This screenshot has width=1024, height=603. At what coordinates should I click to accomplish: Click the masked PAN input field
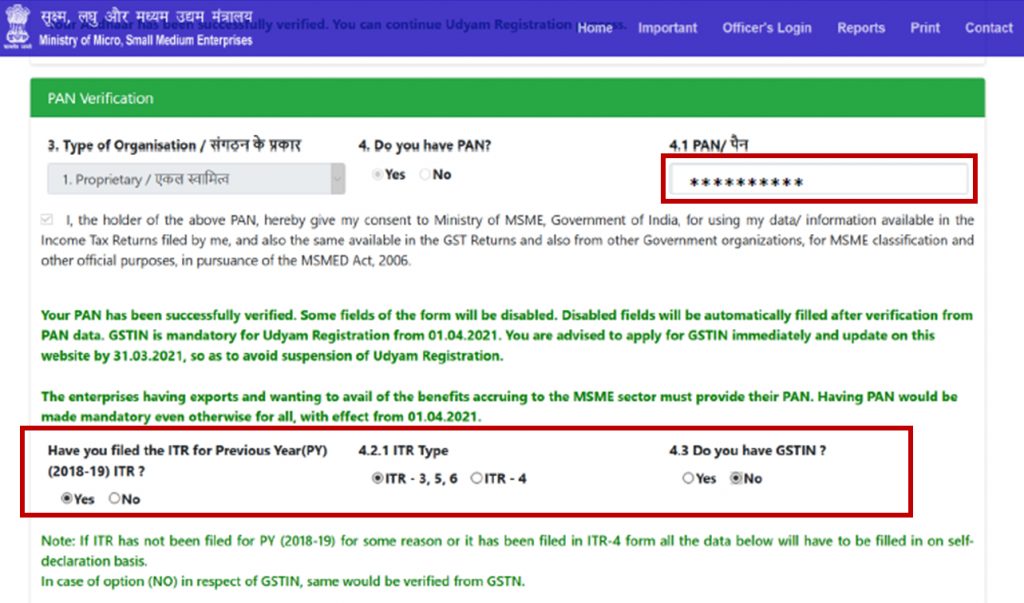click(x=818, y=182)
